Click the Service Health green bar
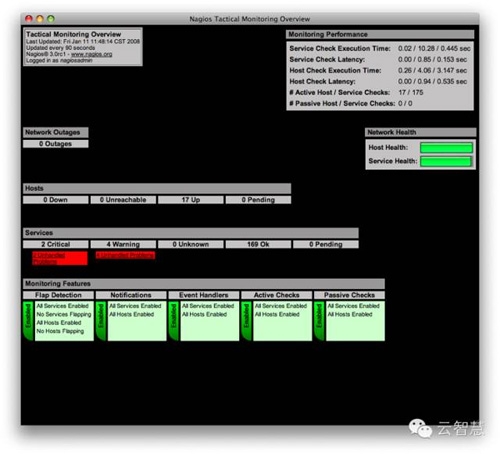This screenshot has width=500, height=454. 446,161
